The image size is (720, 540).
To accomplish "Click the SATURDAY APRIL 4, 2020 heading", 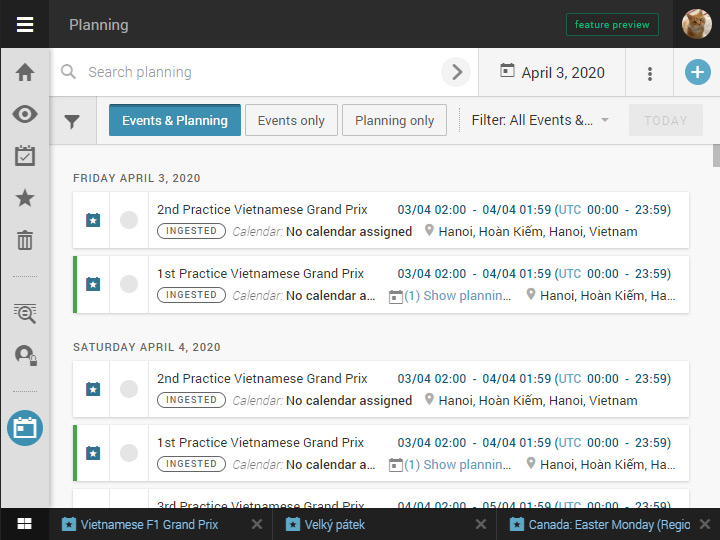I will point(146,347).
